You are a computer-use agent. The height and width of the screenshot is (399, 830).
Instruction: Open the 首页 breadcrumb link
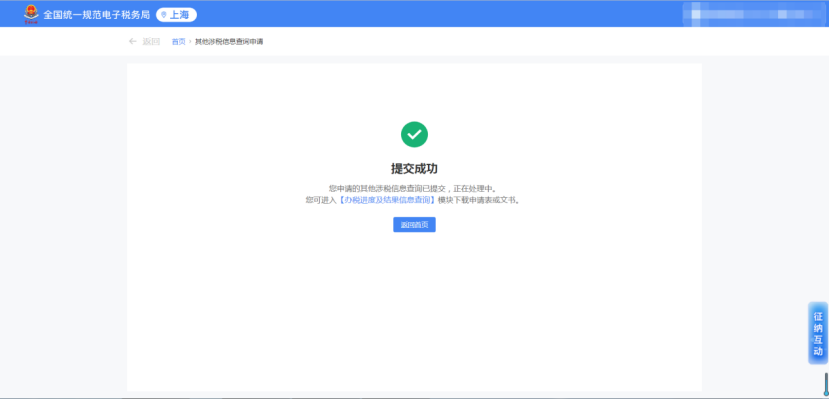[178, 42]
